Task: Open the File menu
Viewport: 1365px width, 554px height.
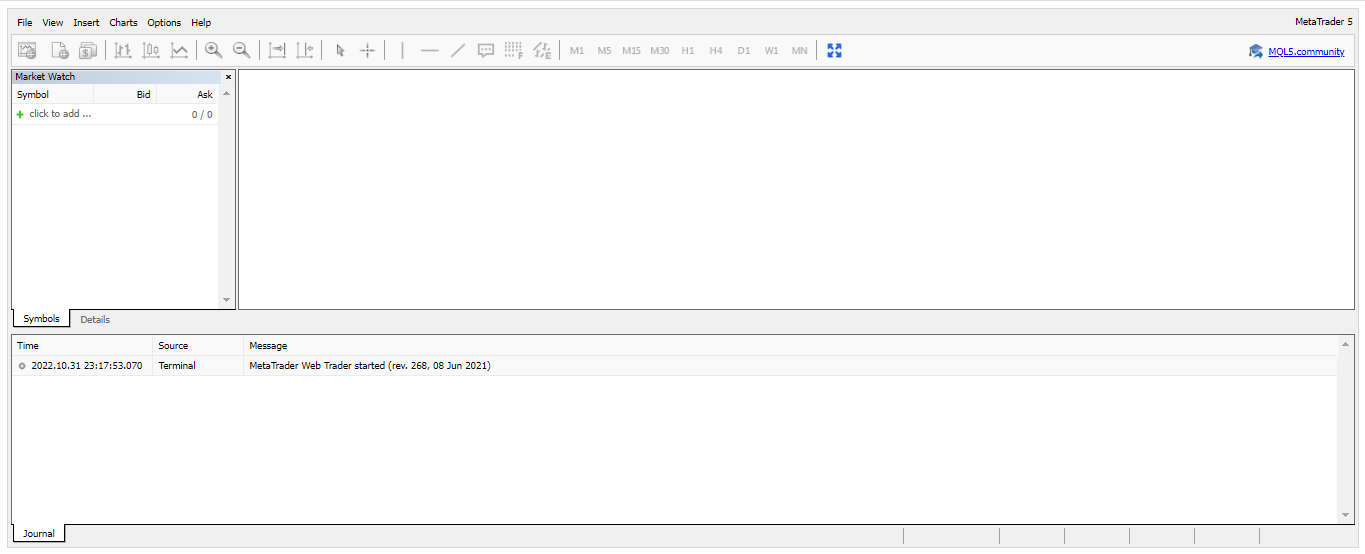Action: pyautogui.click(x=25, y=22)
